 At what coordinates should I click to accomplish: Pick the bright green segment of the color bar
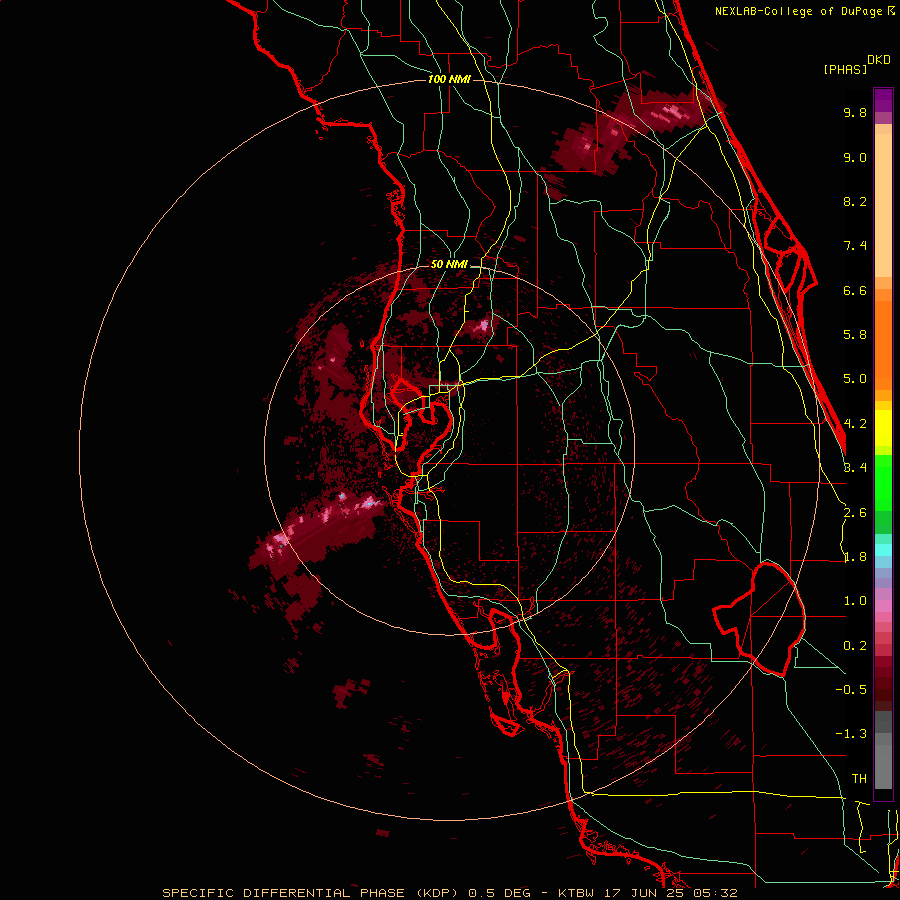pyautogui.click(x=883, y=482)
